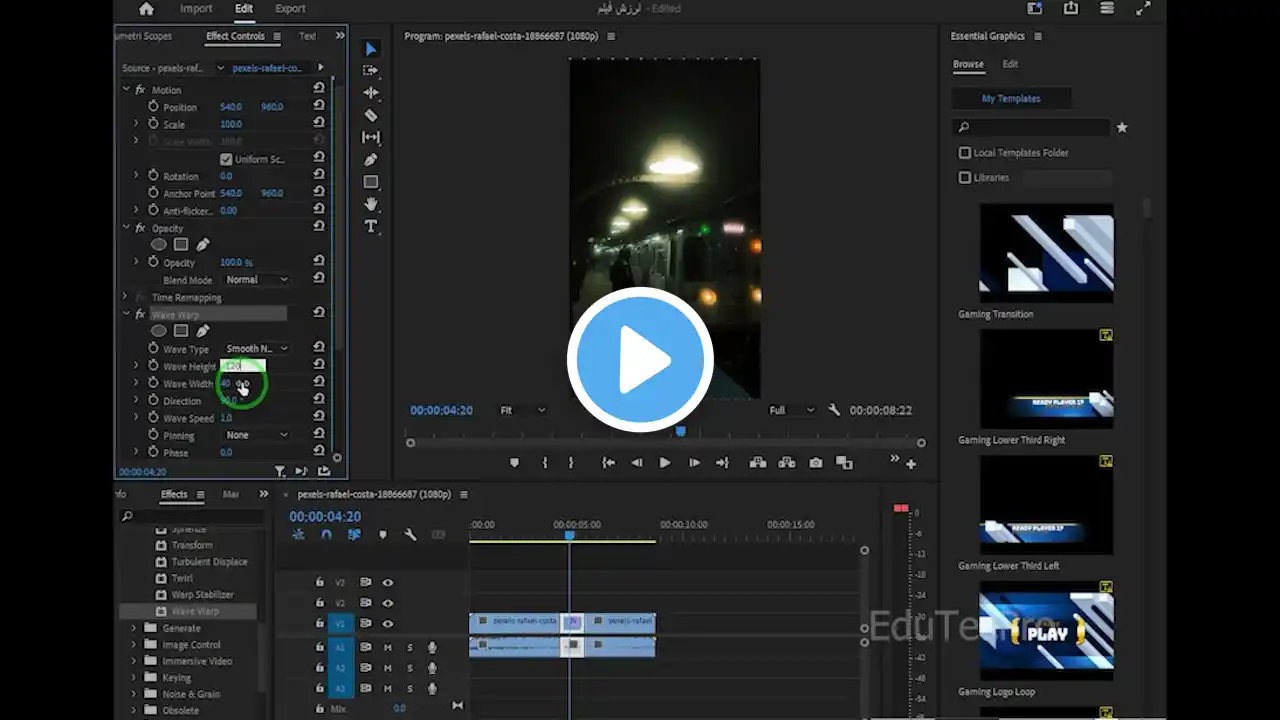This screenshot has height=720, width=1280.
Task: Open the Edit tab in Essential Graphics
Action: tap(1010, 64)
